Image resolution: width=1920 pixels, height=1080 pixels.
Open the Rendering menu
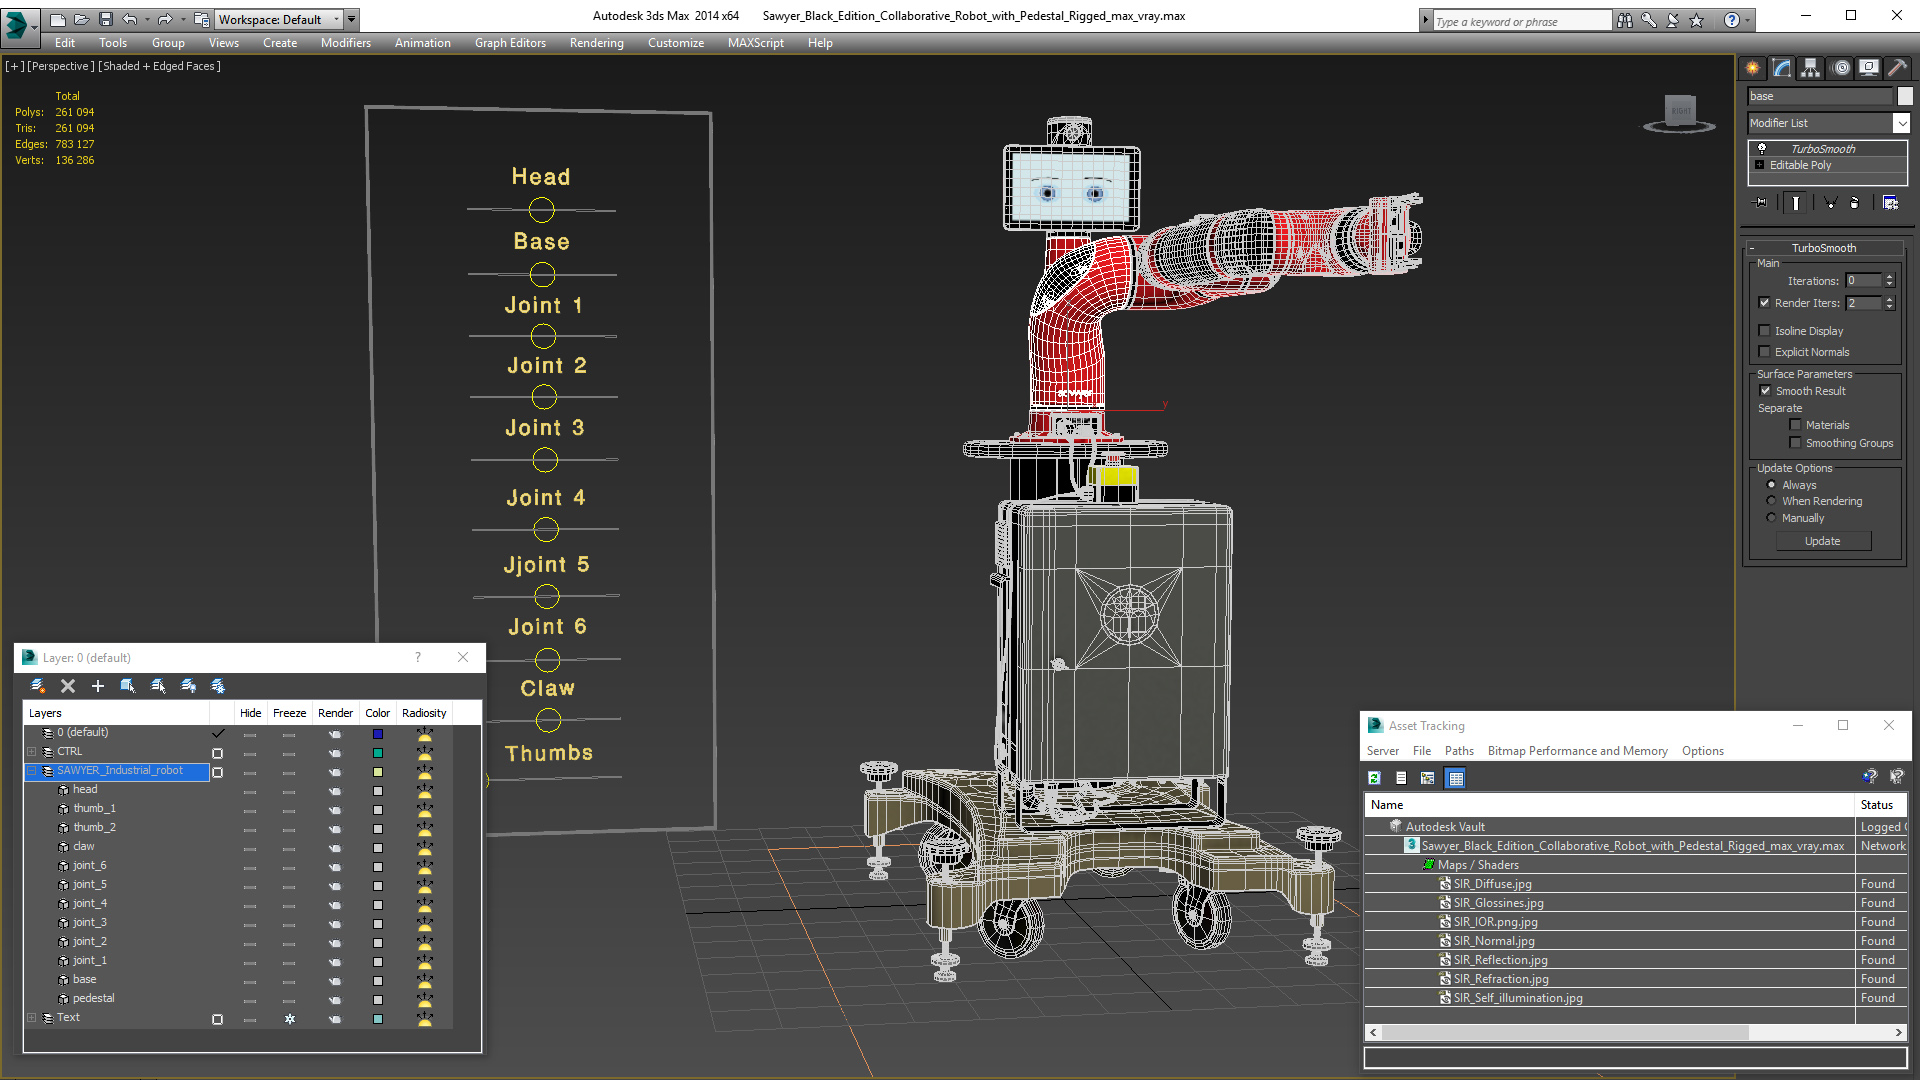[x=596, y=43]
